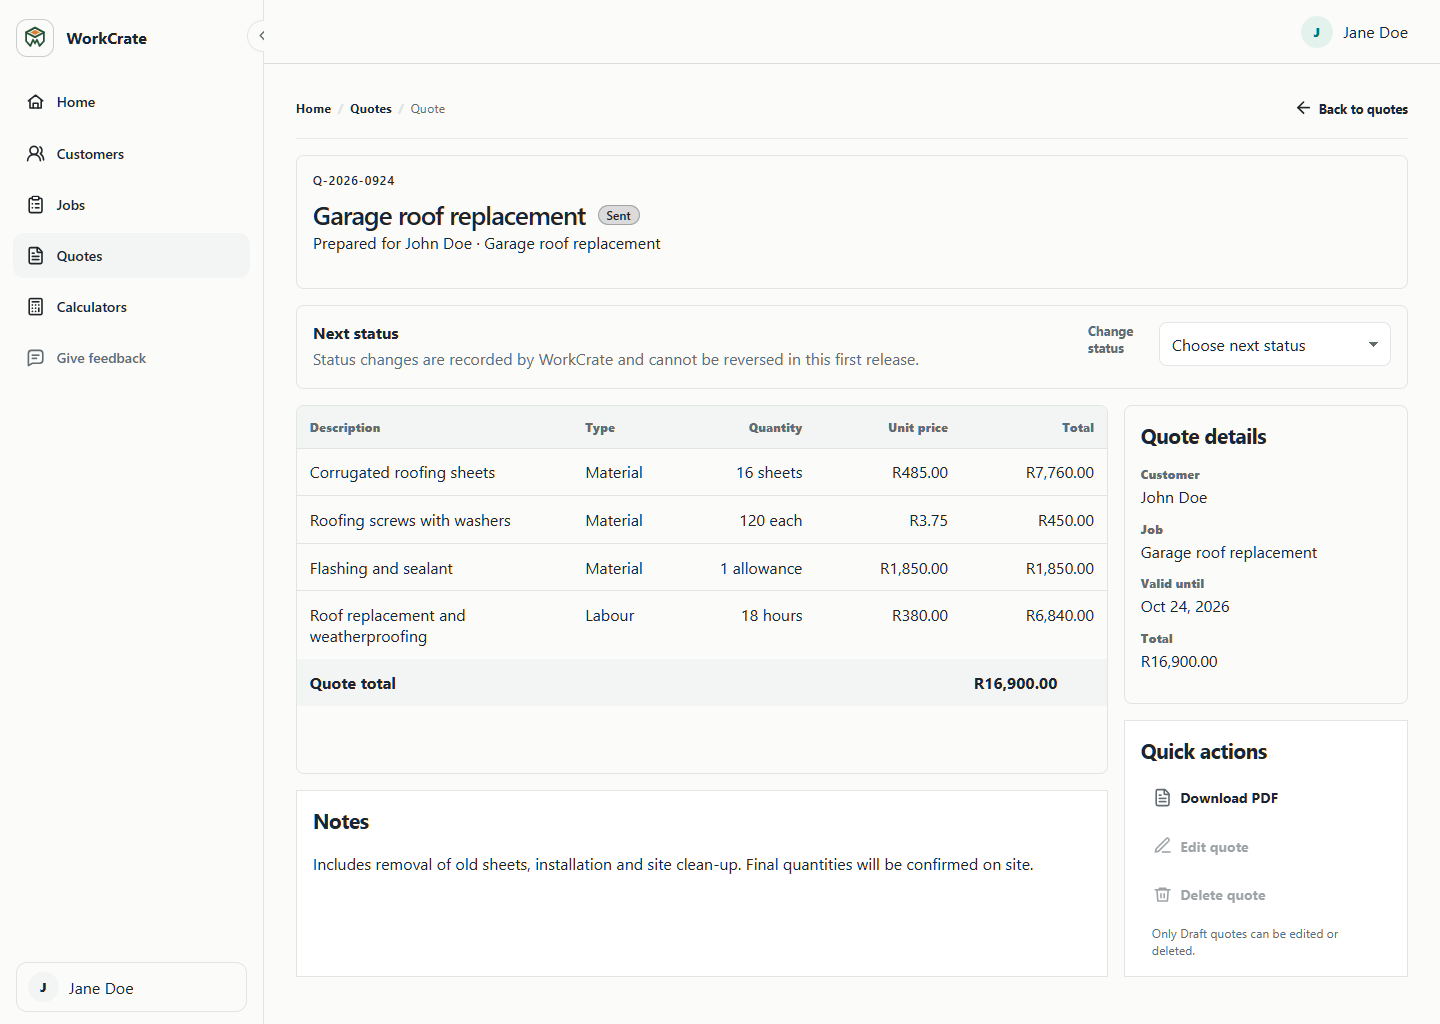Select Calculators in the sidebar
This screenshot has width=1440, height=1024.
coord(131,307)
